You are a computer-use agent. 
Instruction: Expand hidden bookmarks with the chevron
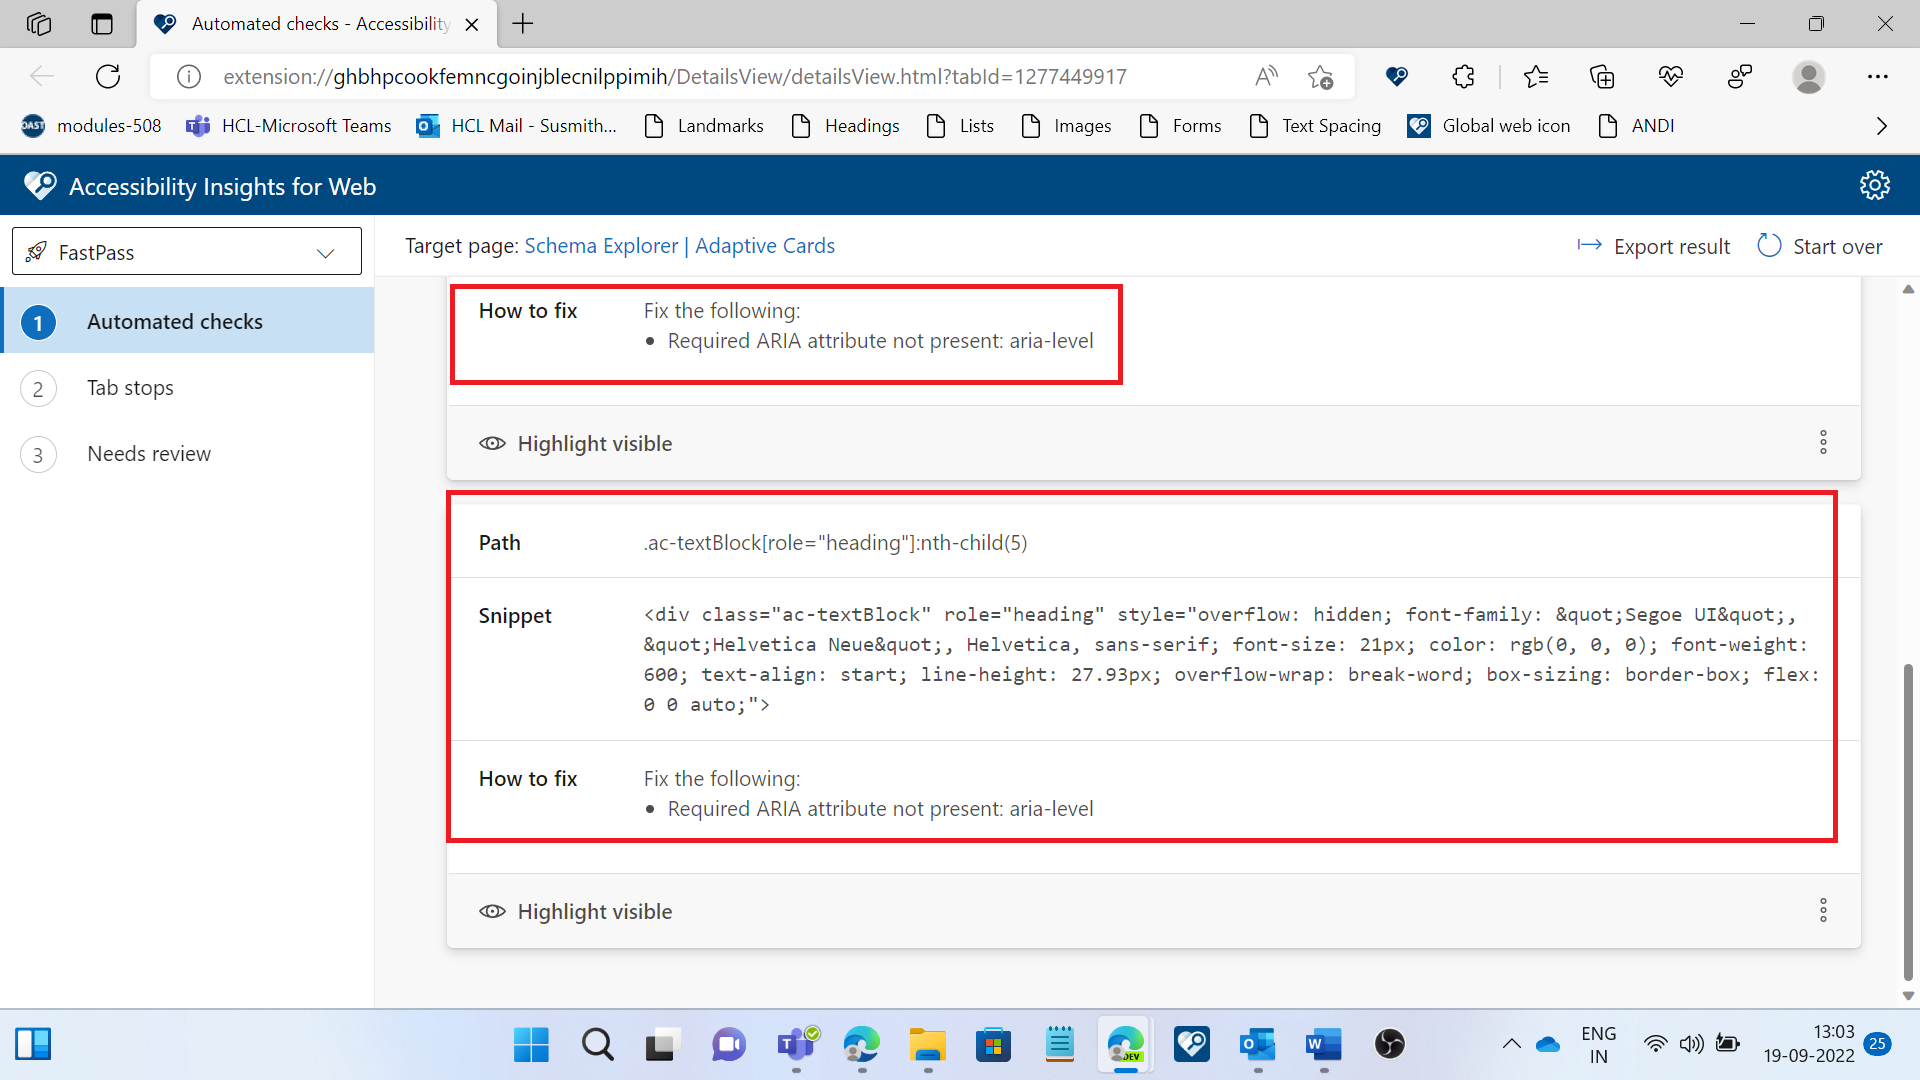(1882, 125)
